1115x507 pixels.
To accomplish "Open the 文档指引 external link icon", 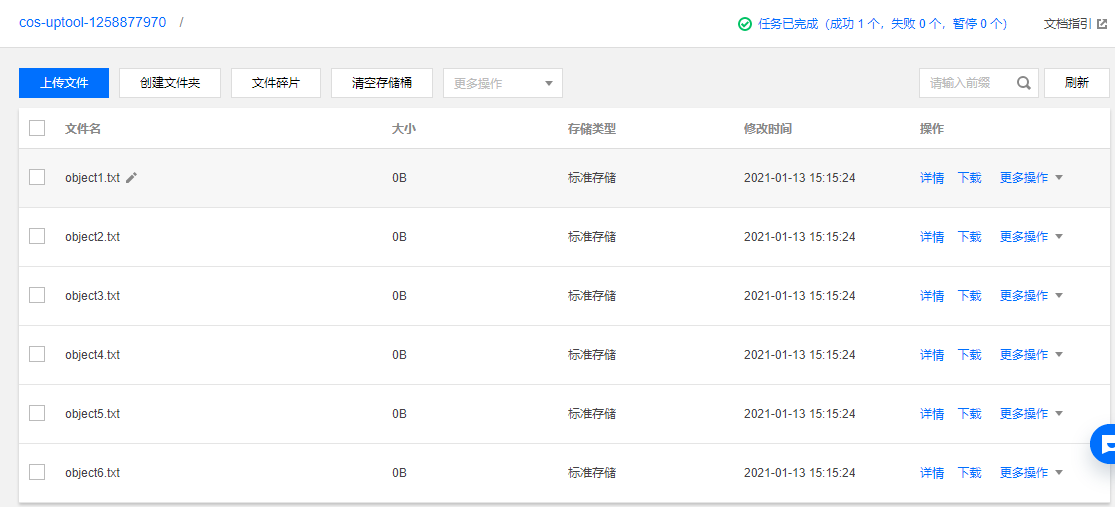I will point(1102,23).
